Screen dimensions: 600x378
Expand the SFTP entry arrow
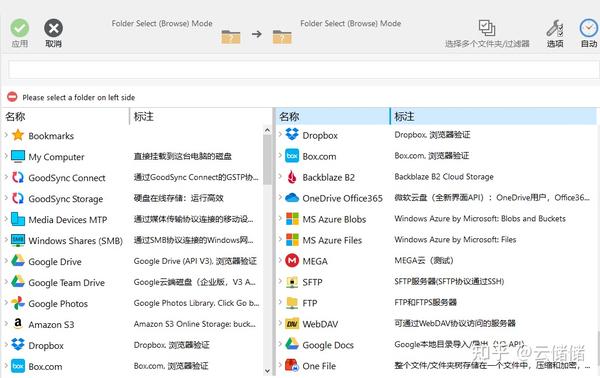click(x=280, y=281)
